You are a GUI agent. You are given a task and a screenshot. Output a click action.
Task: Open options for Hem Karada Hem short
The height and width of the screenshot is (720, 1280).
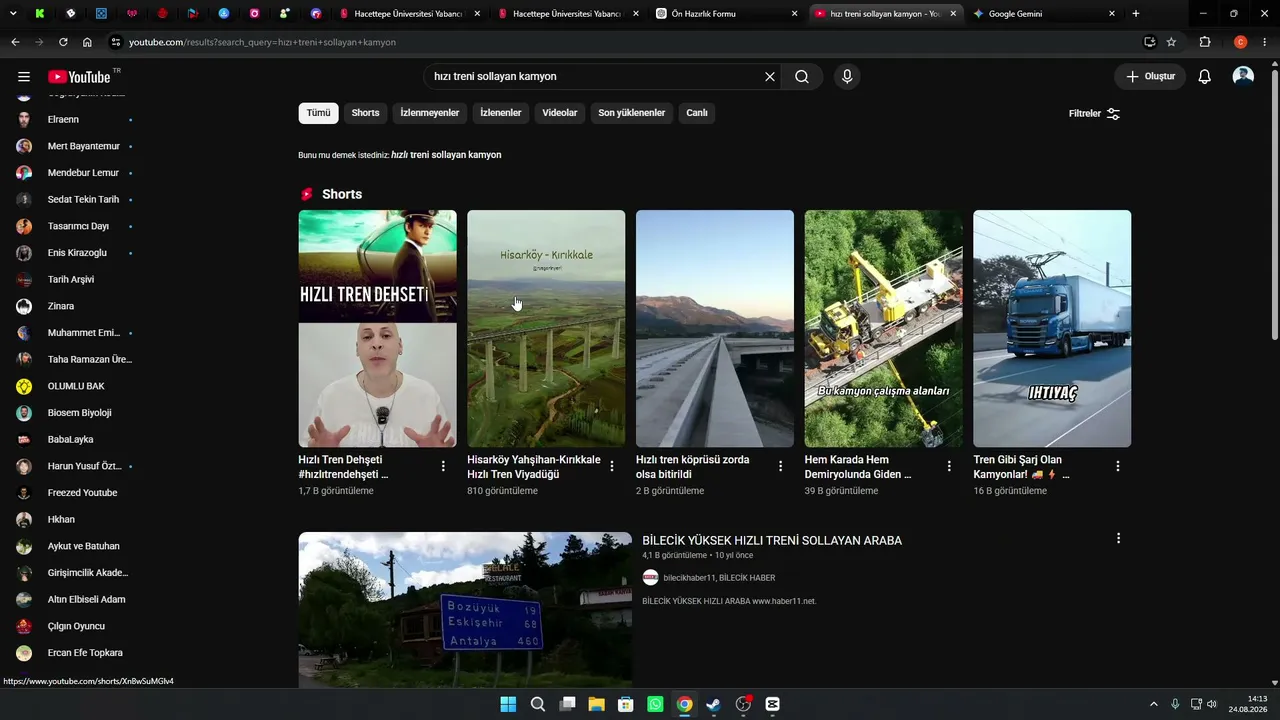[949, 466]
